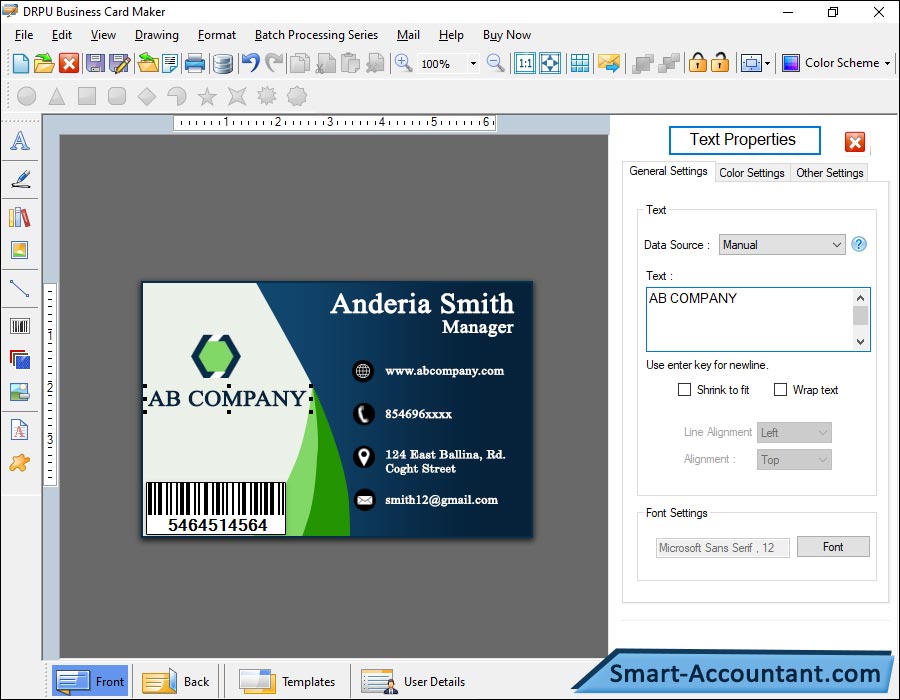Switch to the Back card side
Screen dimensions: 900x700
[x=176, y=681]
